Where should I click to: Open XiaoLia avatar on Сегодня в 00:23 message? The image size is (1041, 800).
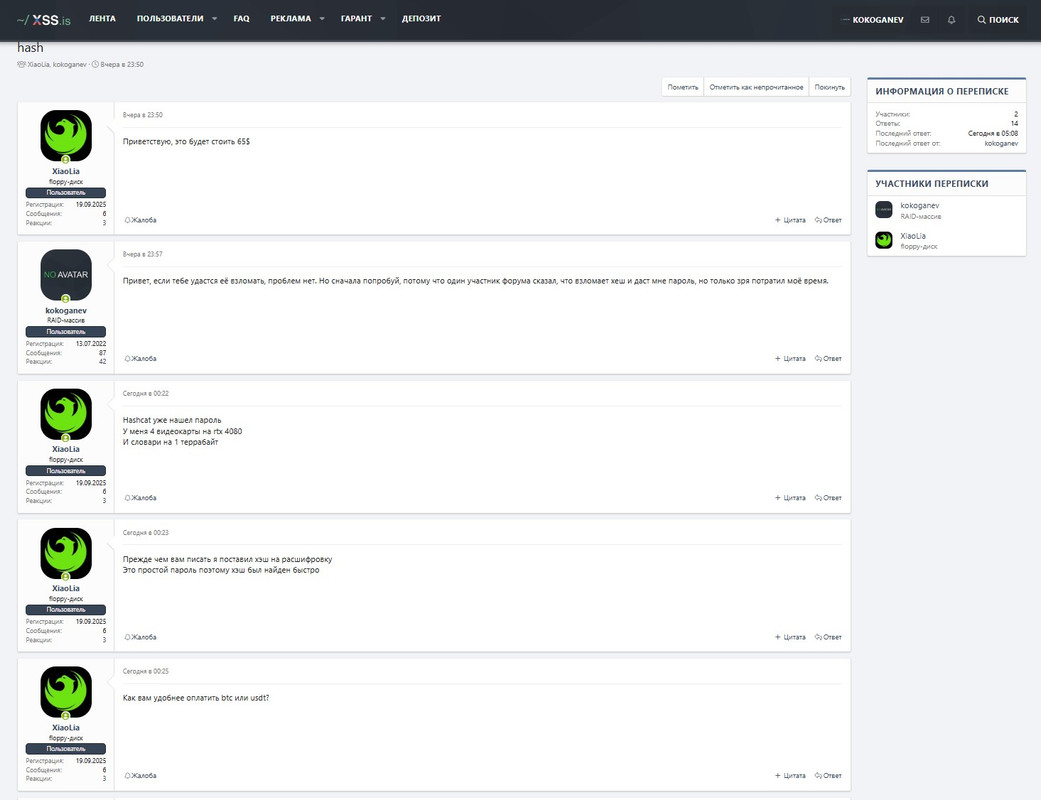pos(66,554)
